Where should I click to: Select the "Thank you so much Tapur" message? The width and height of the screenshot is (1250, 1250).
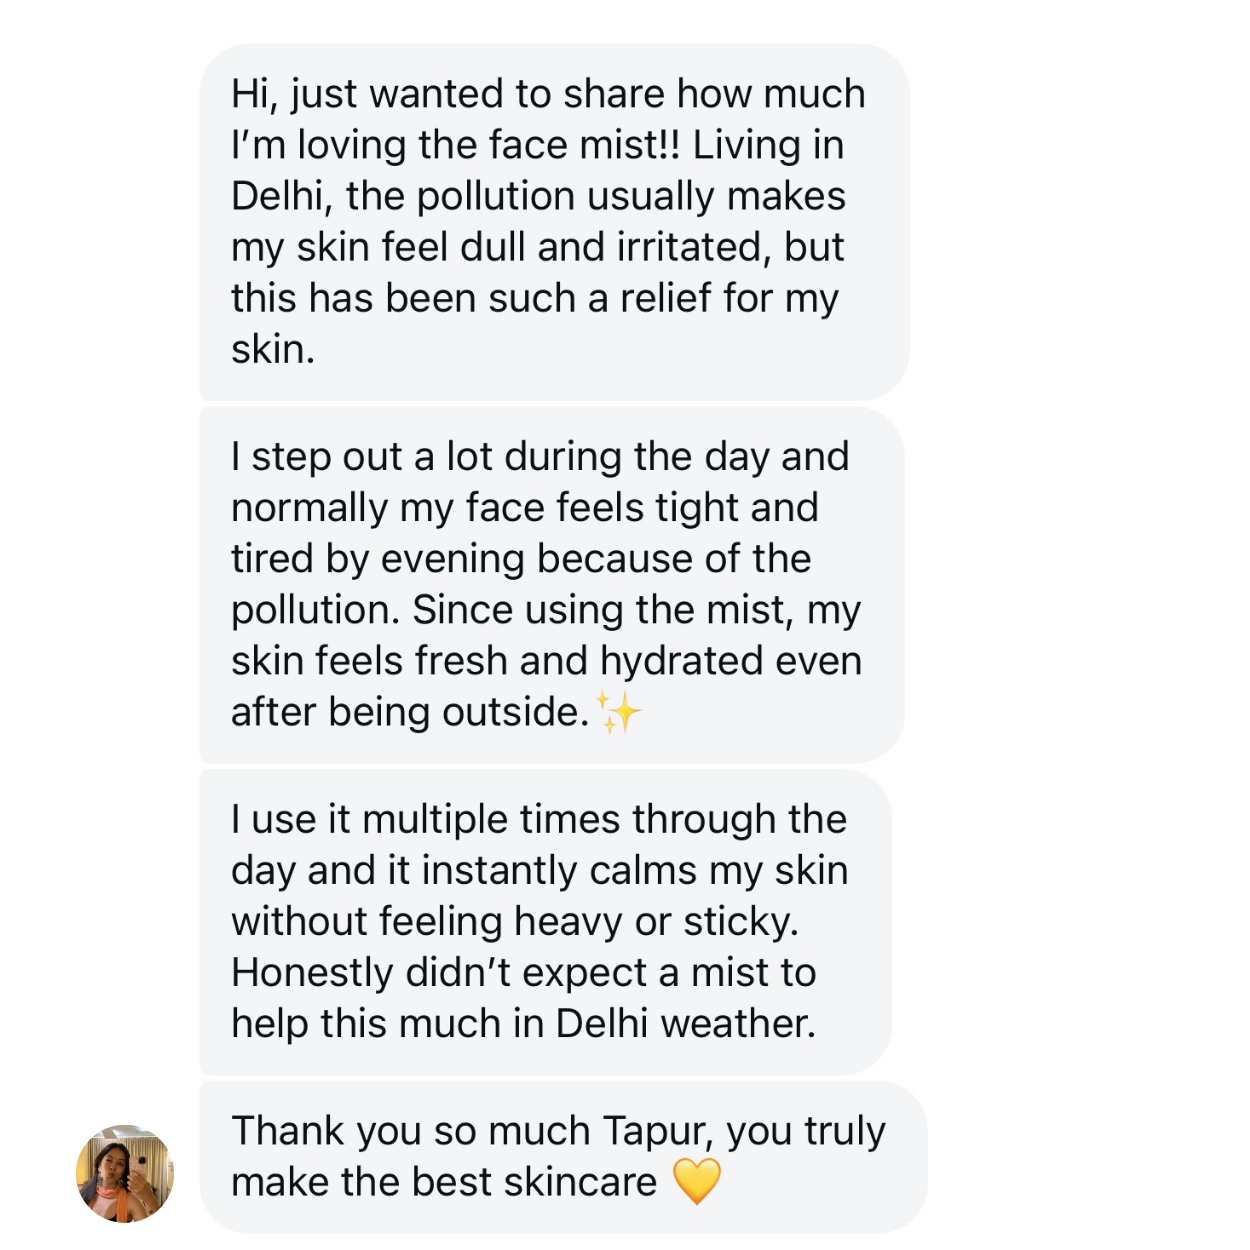tap(562, 1156)
